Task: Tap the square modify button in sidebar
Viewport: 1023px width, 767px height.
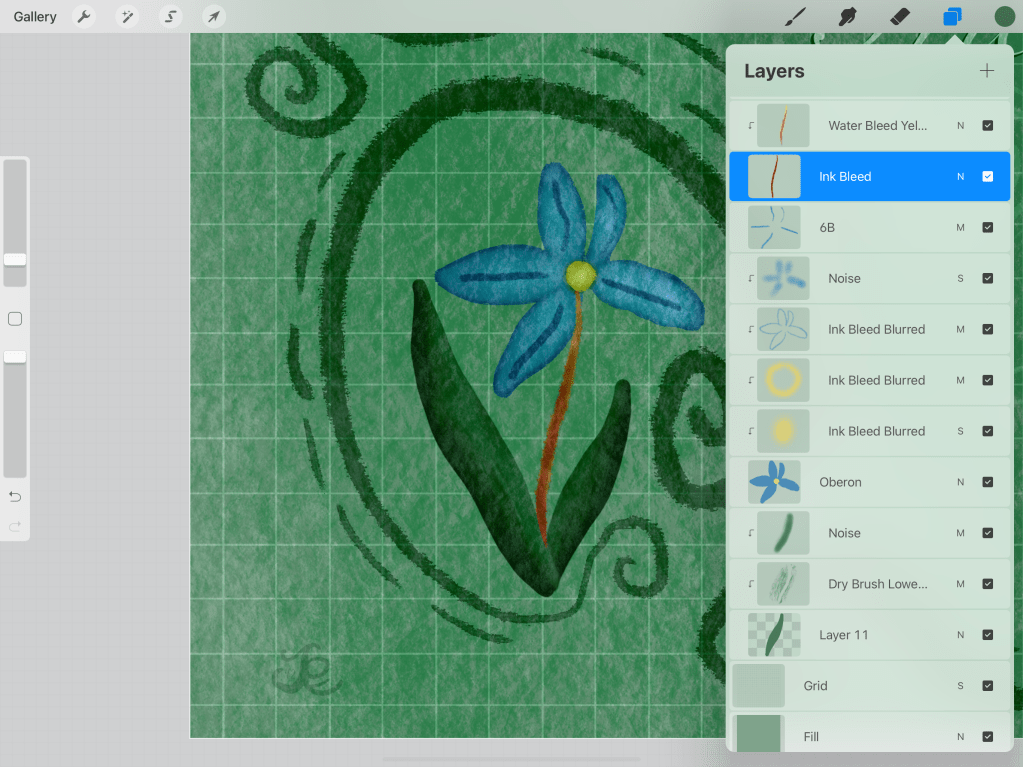Action: [15, 319]
